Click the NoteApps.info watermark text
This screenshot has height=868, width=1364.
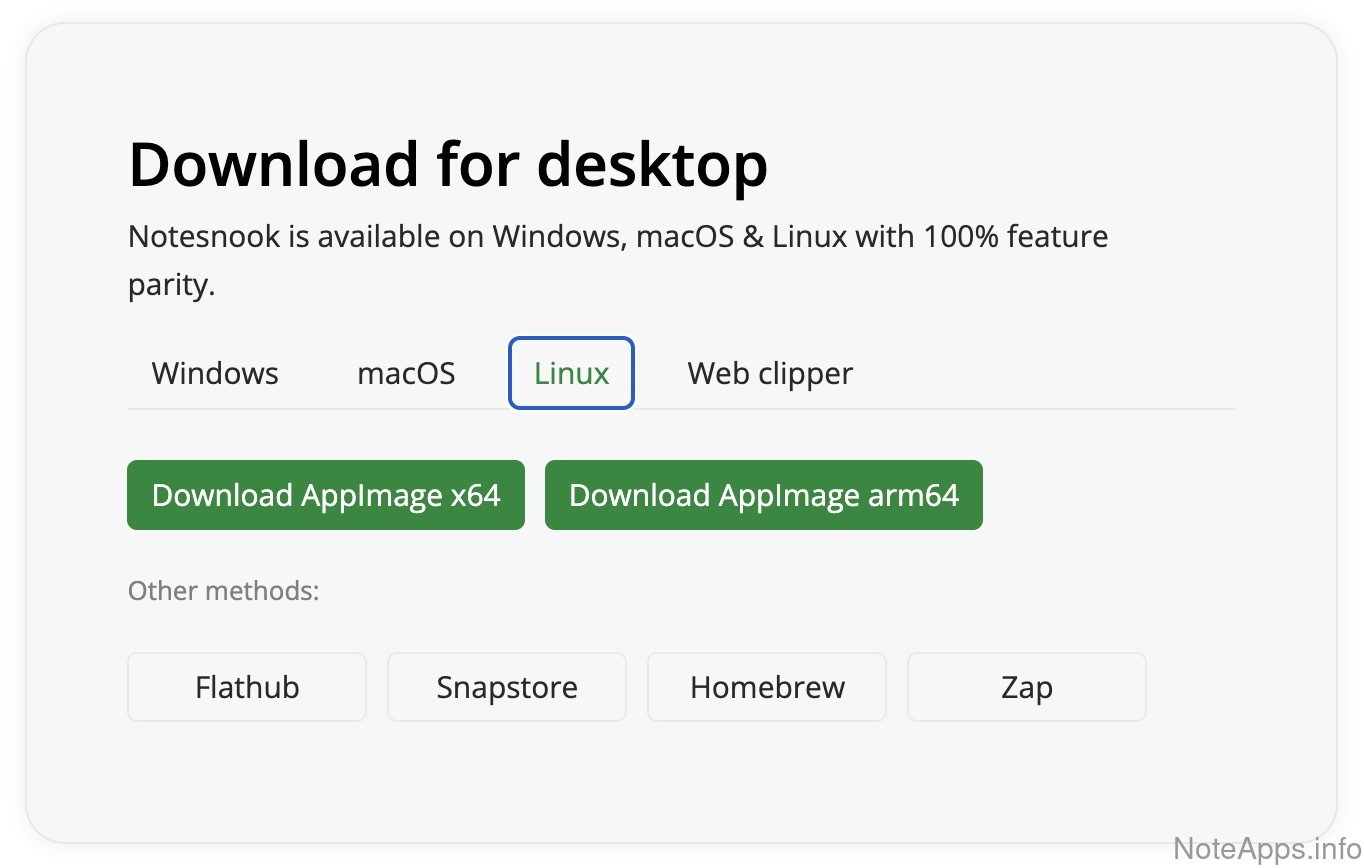click(1265, 849)
